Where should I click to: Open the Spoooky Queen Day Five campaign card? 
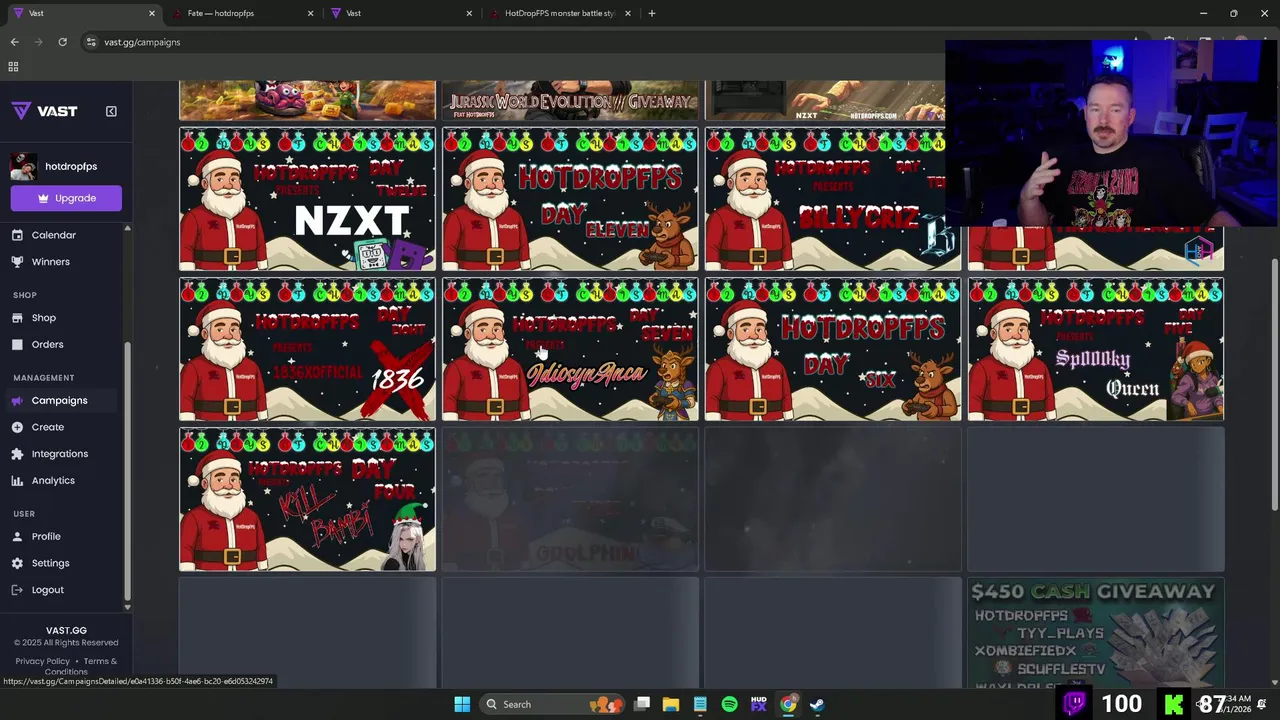tap(1096, 349)
